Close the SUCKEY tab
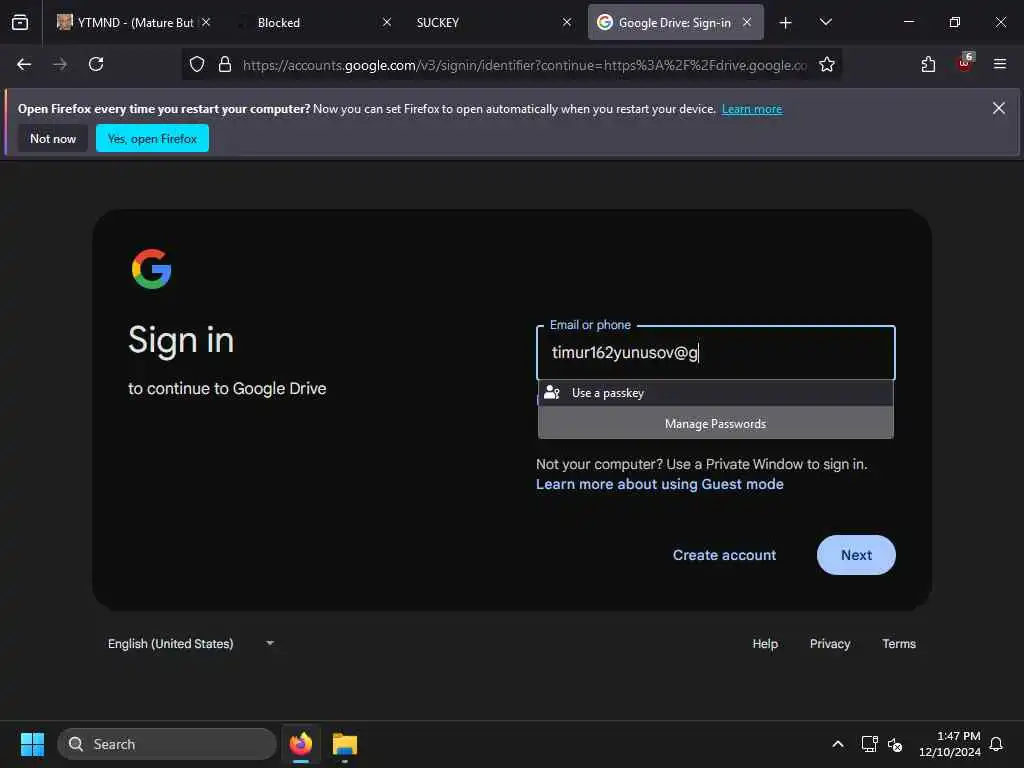 pos(567,22)
